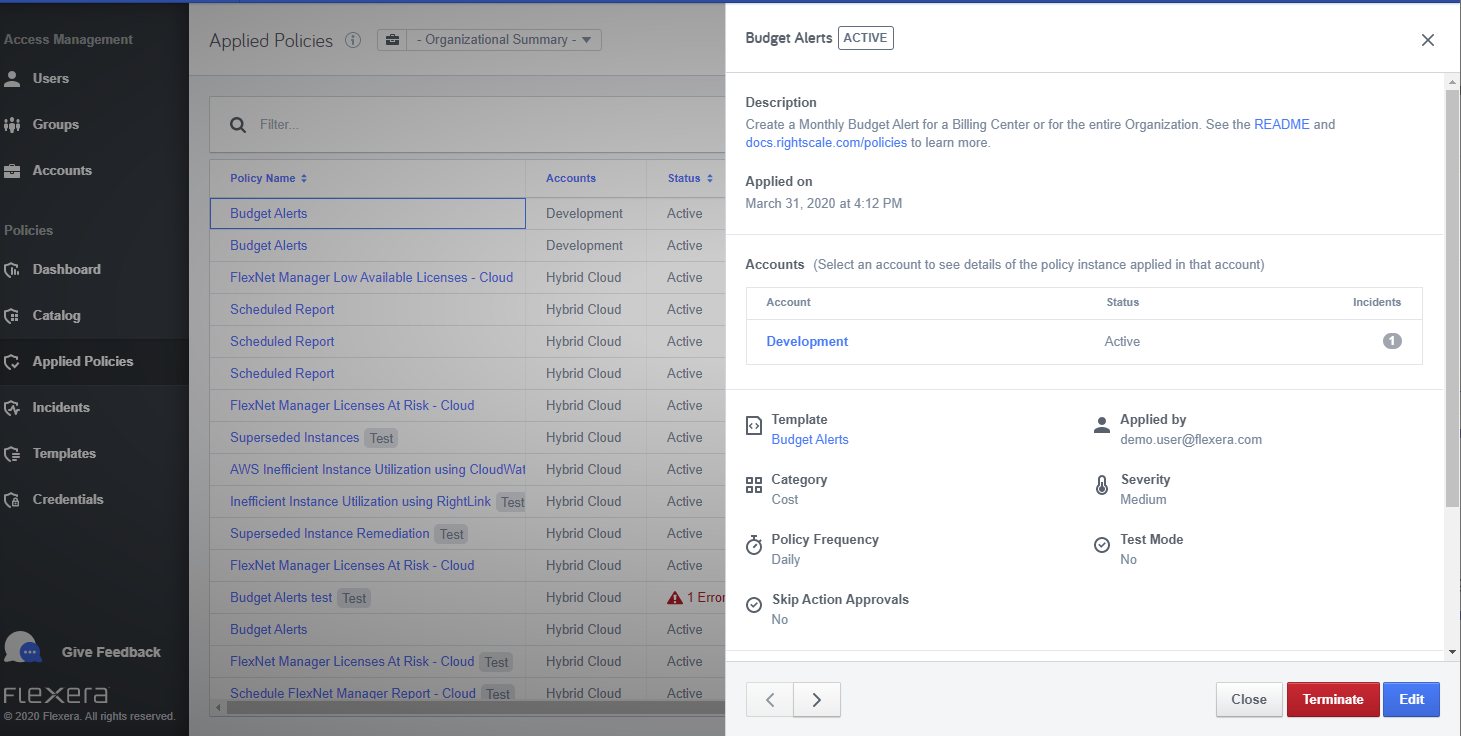The width and height of the screenshot is (1461, 736).
Task: Click the Users person icon in sidebar
Action: 12,78
